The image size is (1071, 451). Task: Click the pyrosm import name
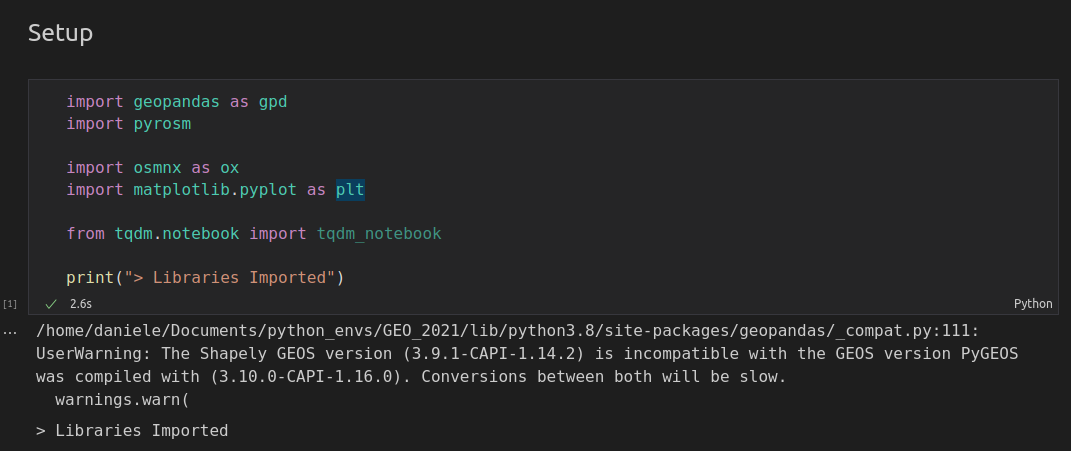pos(162,124)
